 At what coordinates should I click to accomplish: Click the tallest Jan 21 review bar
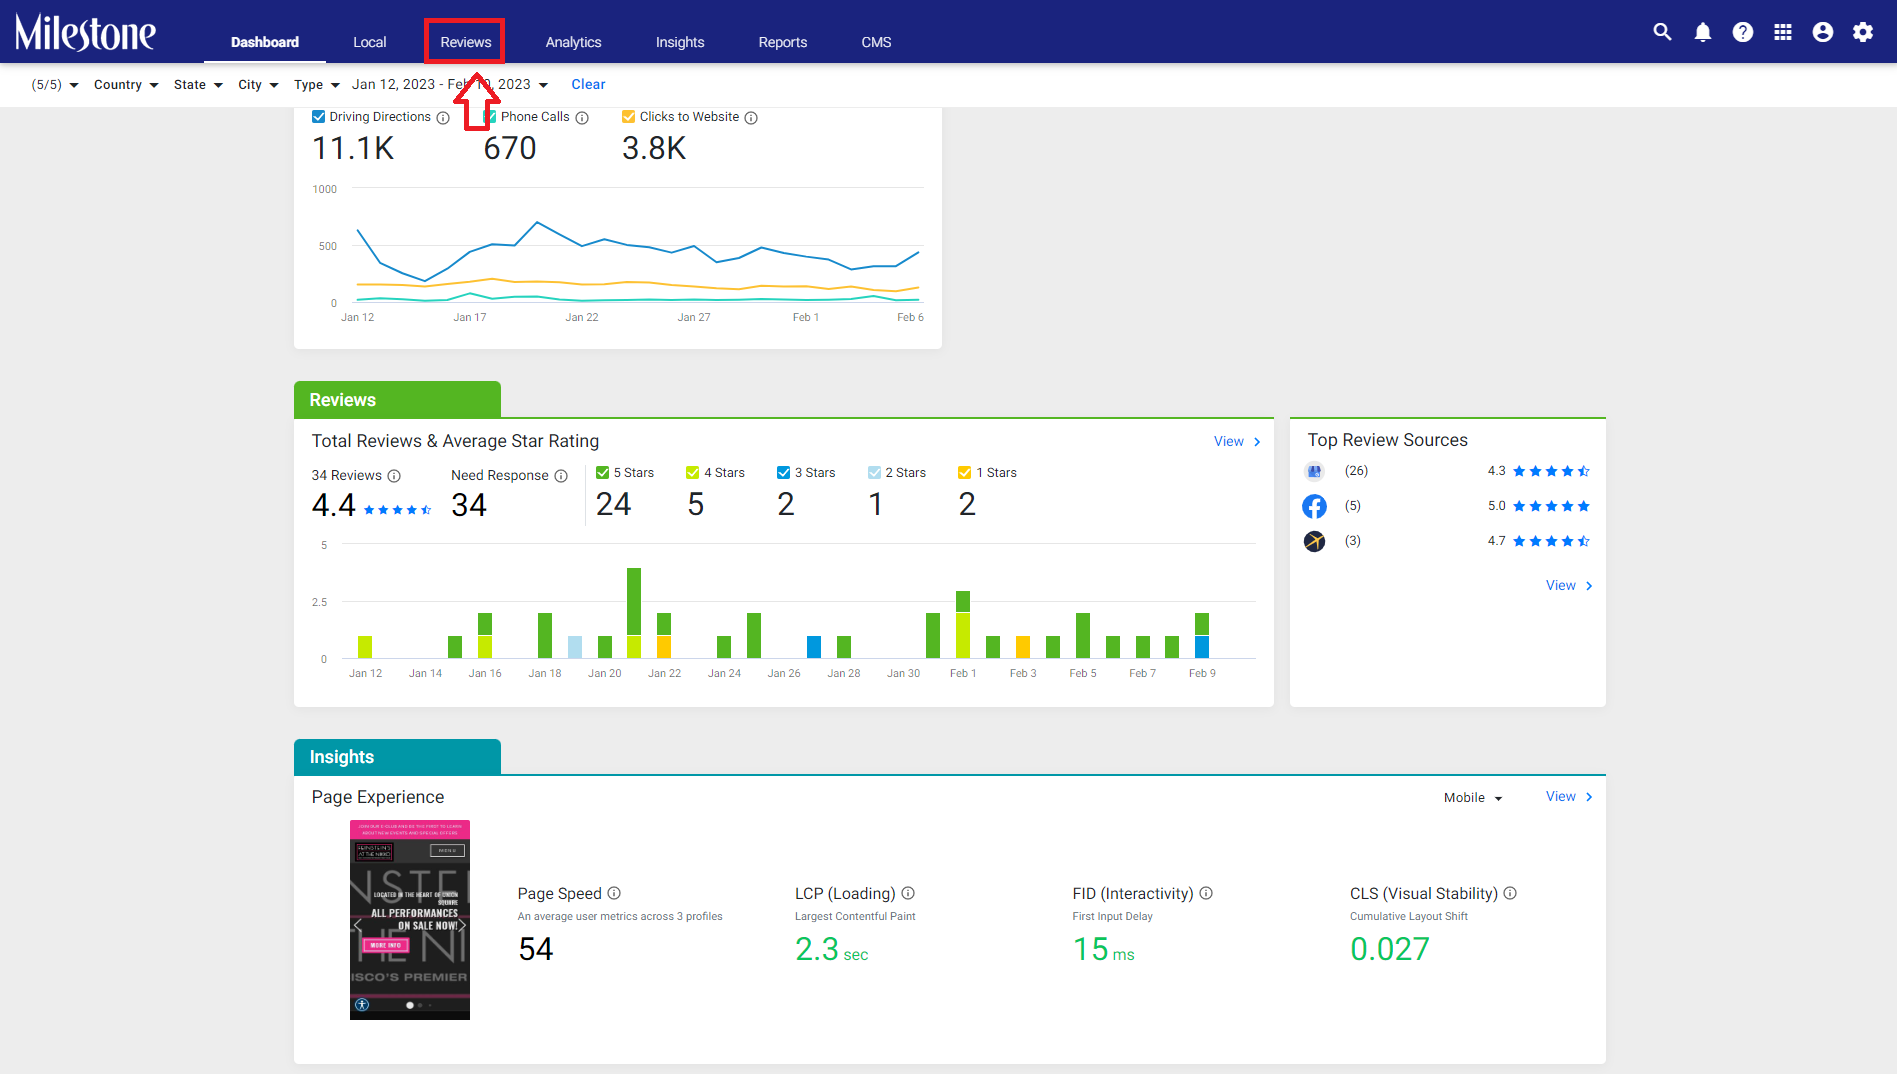pyautogui.click(x=634, y=613)
